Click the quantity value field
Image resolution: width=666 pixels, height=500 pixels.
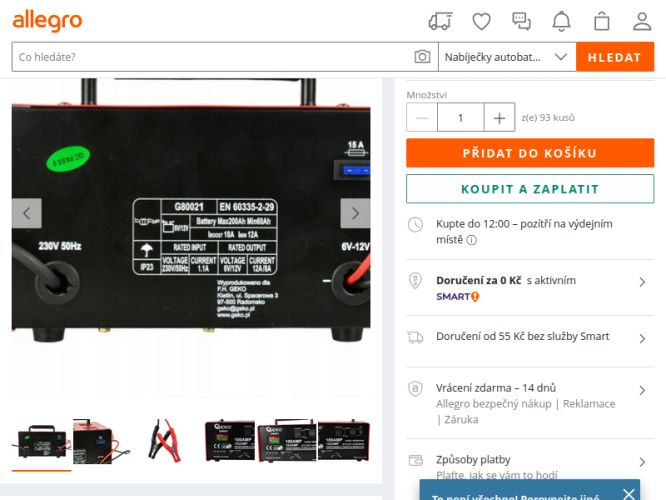[x=461, y=118]
